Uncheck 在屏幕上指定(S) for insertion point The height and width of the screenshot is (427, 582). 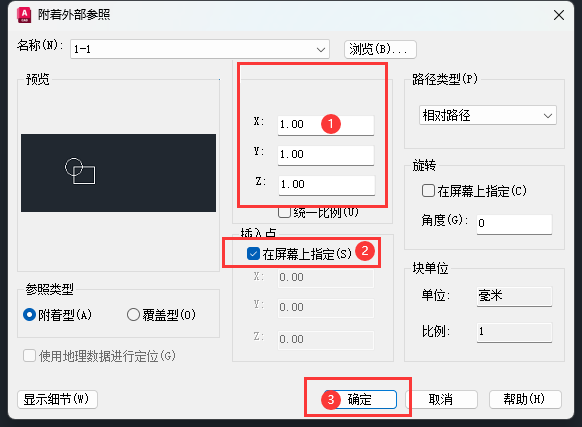[x=253, y=254]
